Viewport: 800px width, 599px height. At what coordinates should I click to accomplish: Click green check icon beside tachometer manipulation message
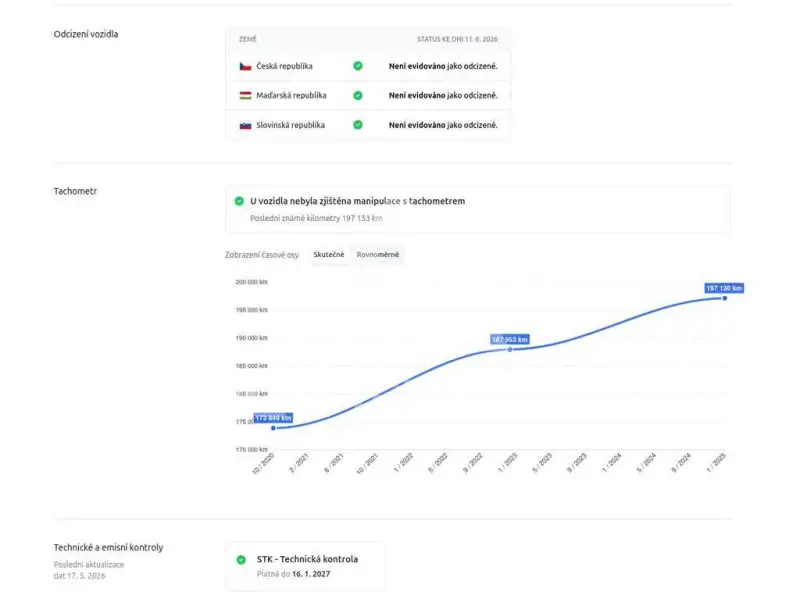pyautogui.click(x=239, y=201)
